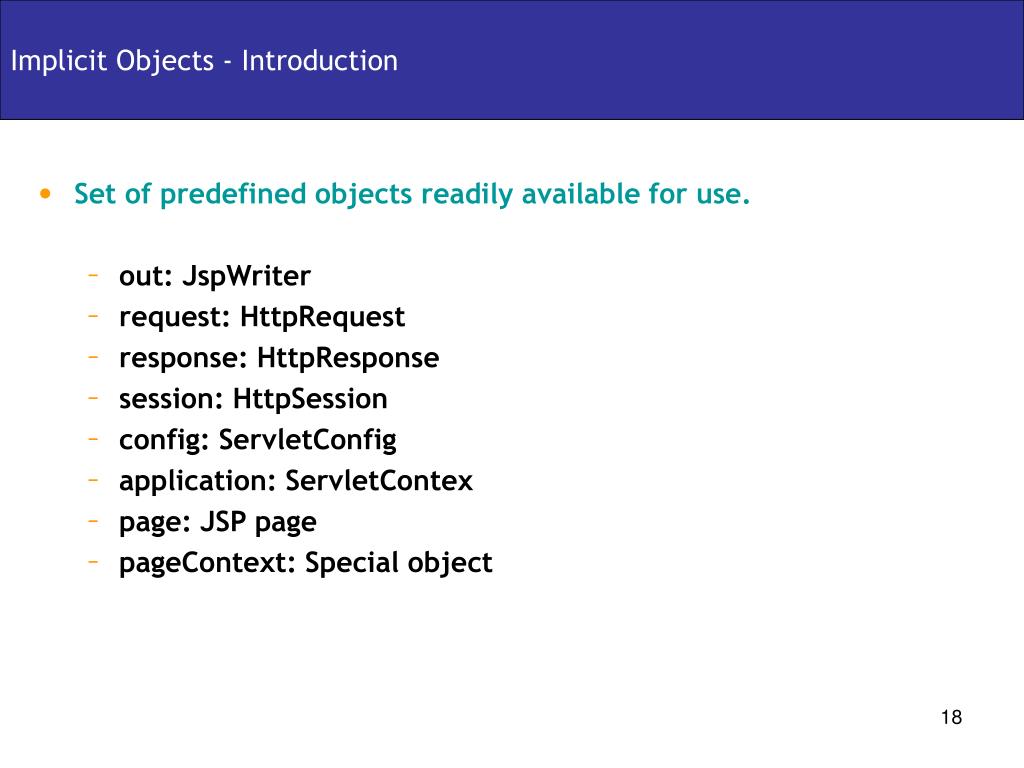This screenshot has width=1024, height=768.
Task: Click the dash before 'config: ServletConfig'
Action: pos(93,440)
